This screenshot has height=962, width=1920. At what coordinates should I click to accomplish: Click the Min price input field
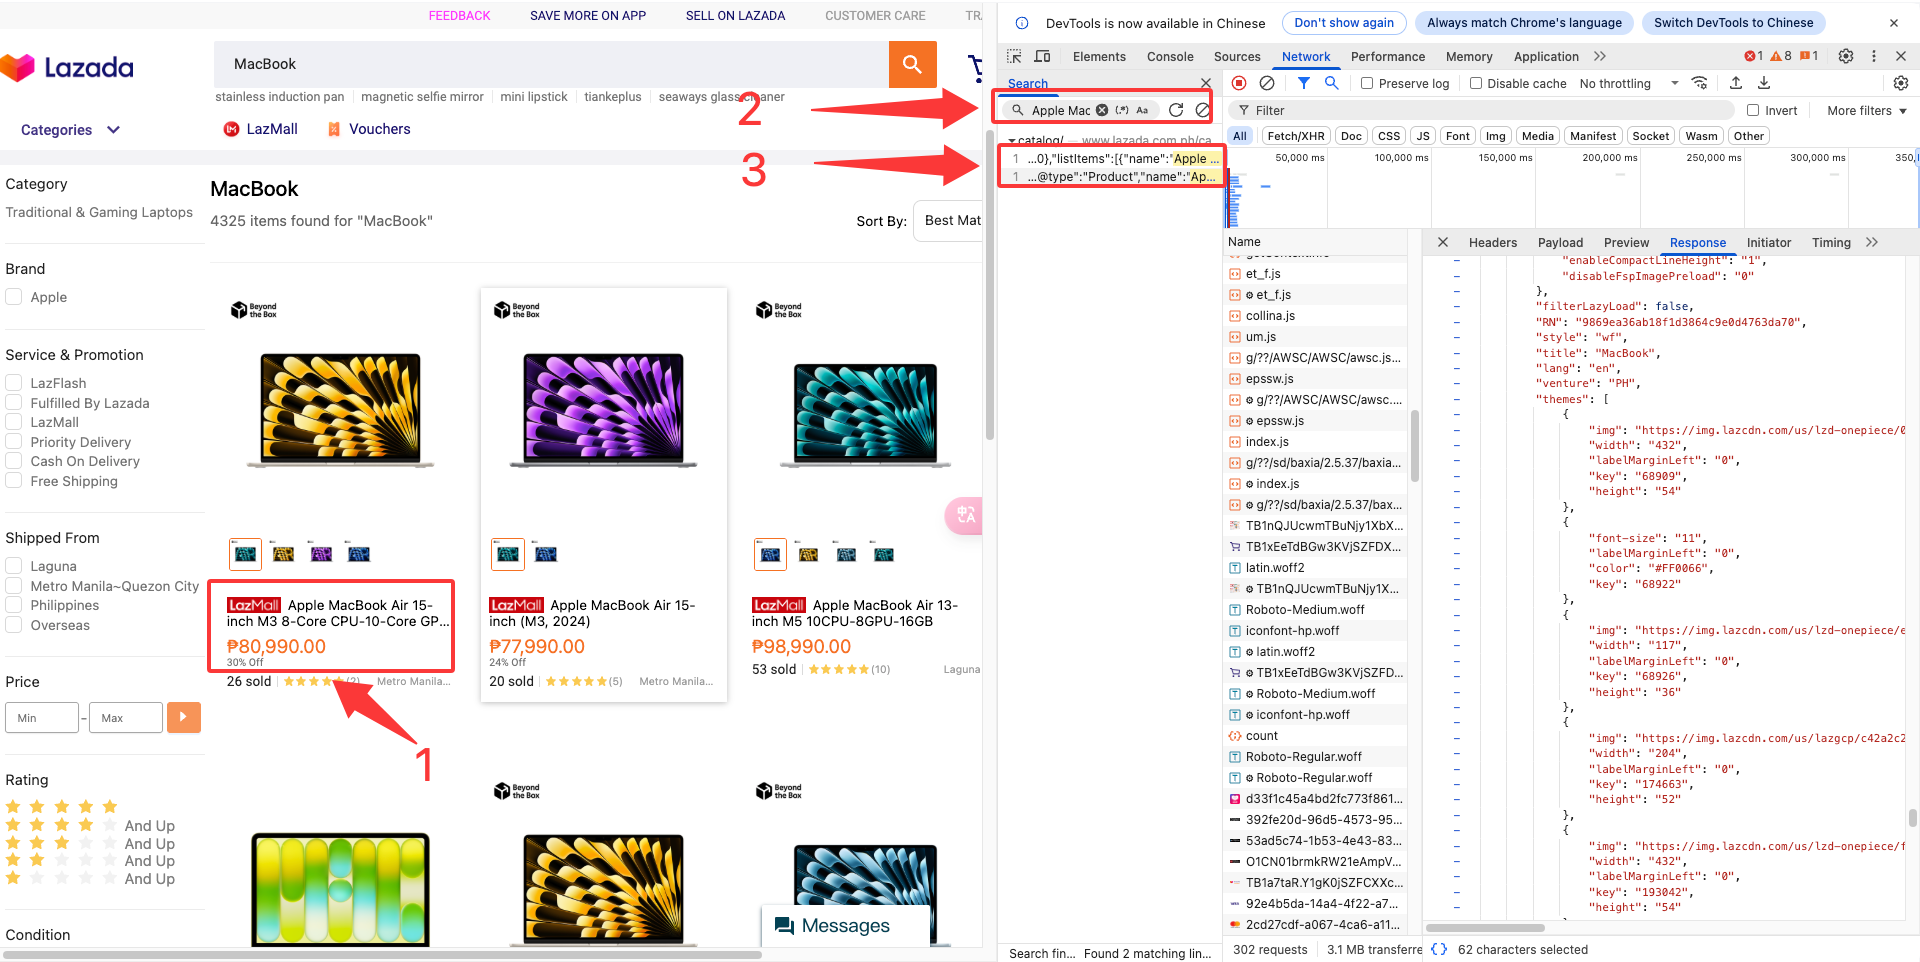42,717
